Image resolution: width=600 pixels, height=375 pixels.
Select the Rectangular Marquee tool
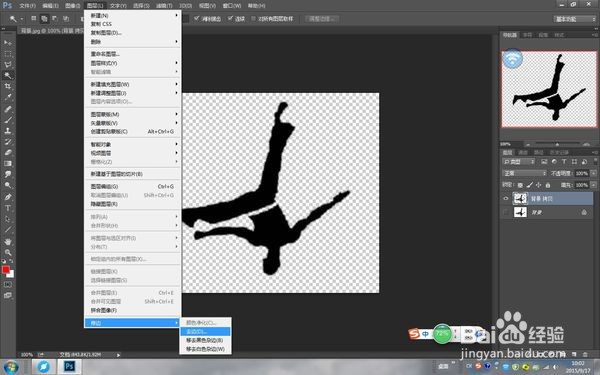pos(8,54)
